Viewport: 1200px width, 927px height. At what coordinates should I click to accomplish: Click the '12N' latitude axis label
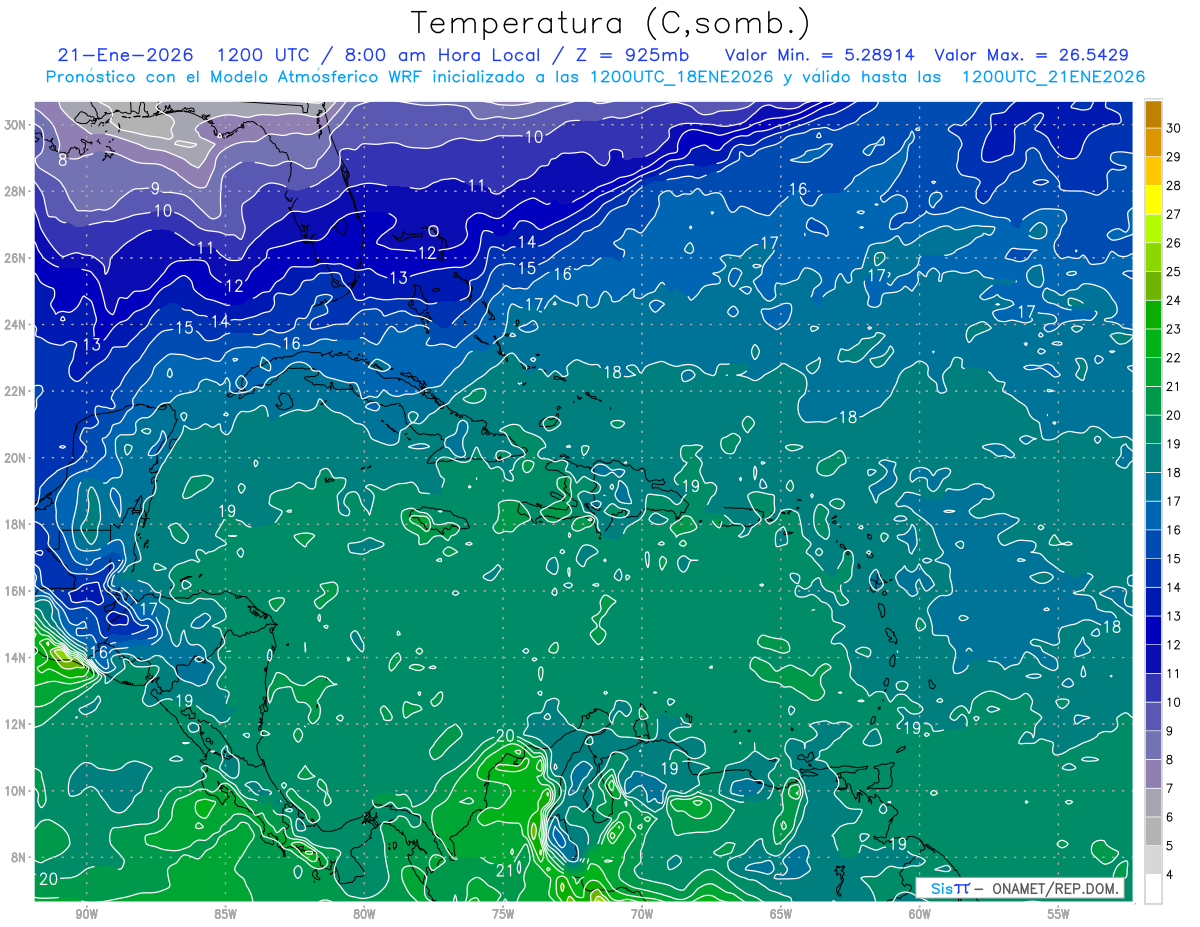click(x=15, y=724)
